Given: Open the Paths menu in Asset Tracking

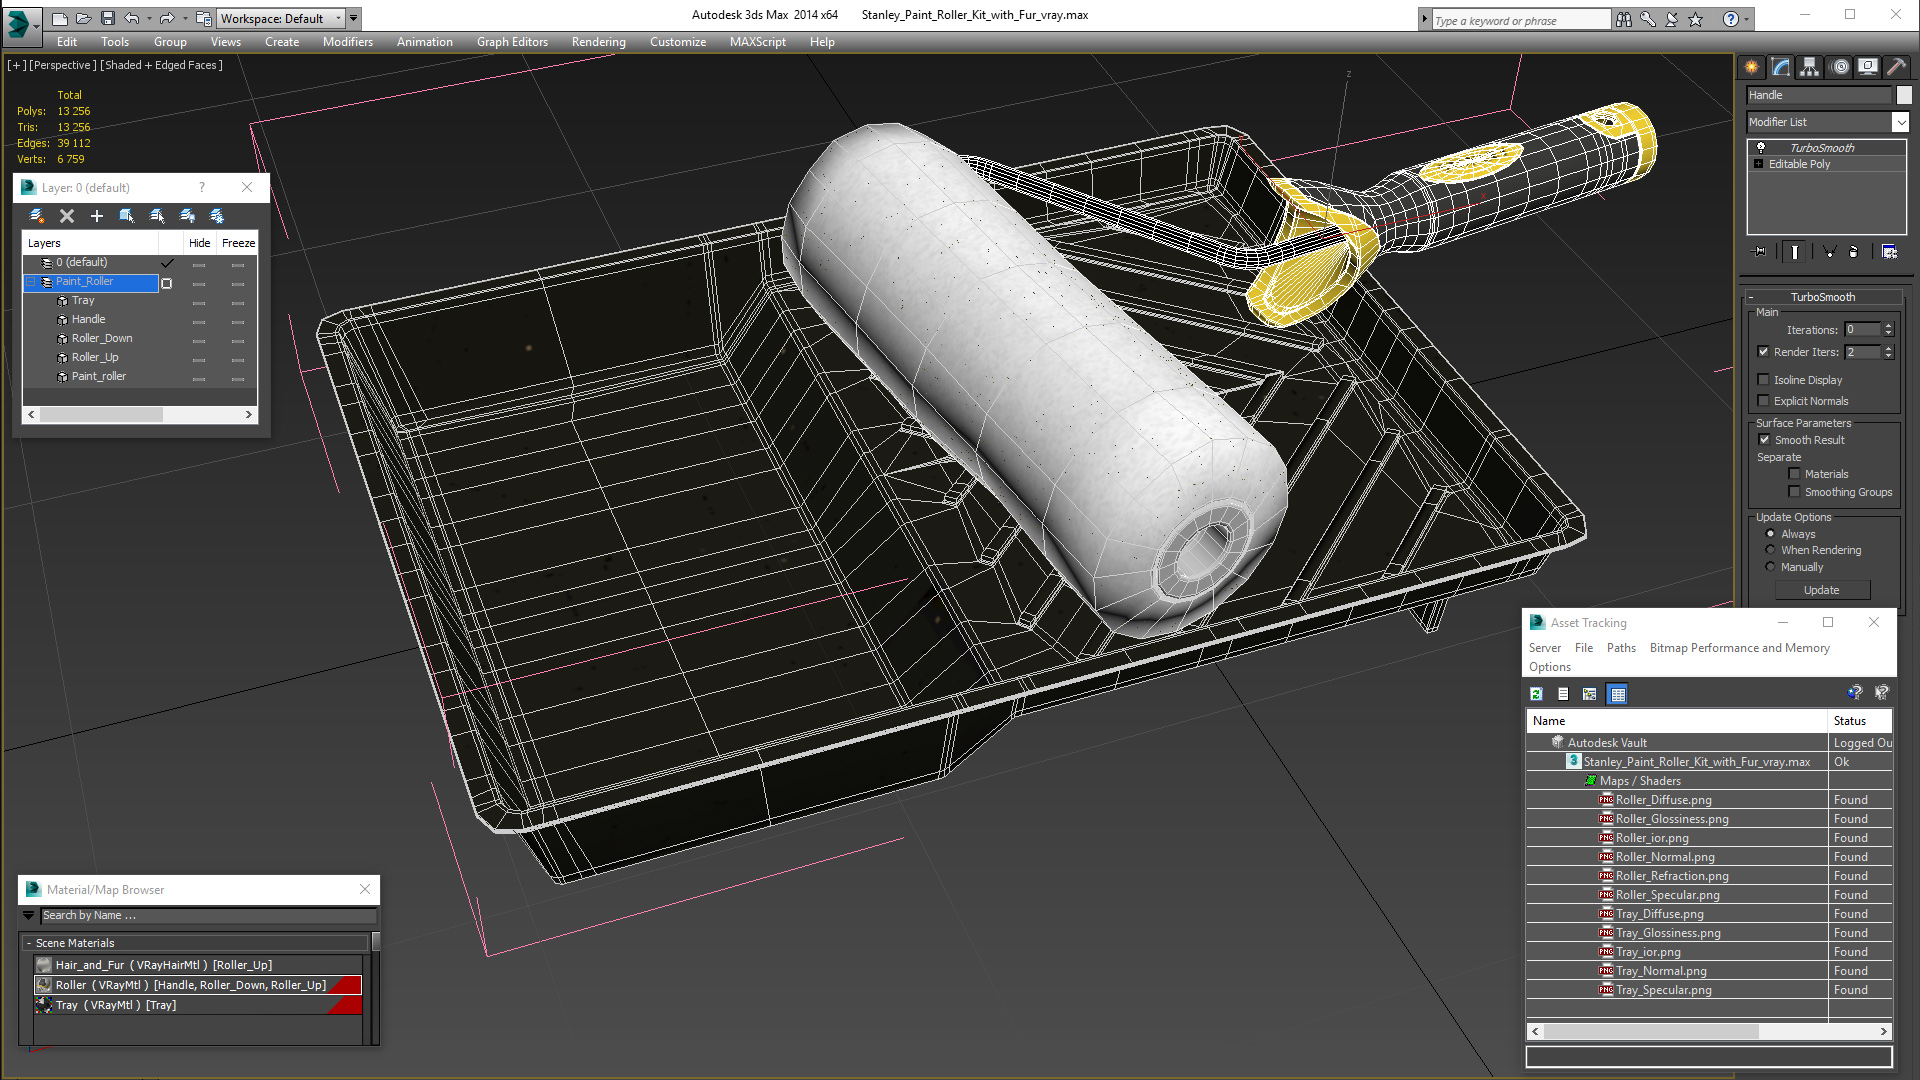Looking at the screenshot, I should click(x=1620, y=648).
